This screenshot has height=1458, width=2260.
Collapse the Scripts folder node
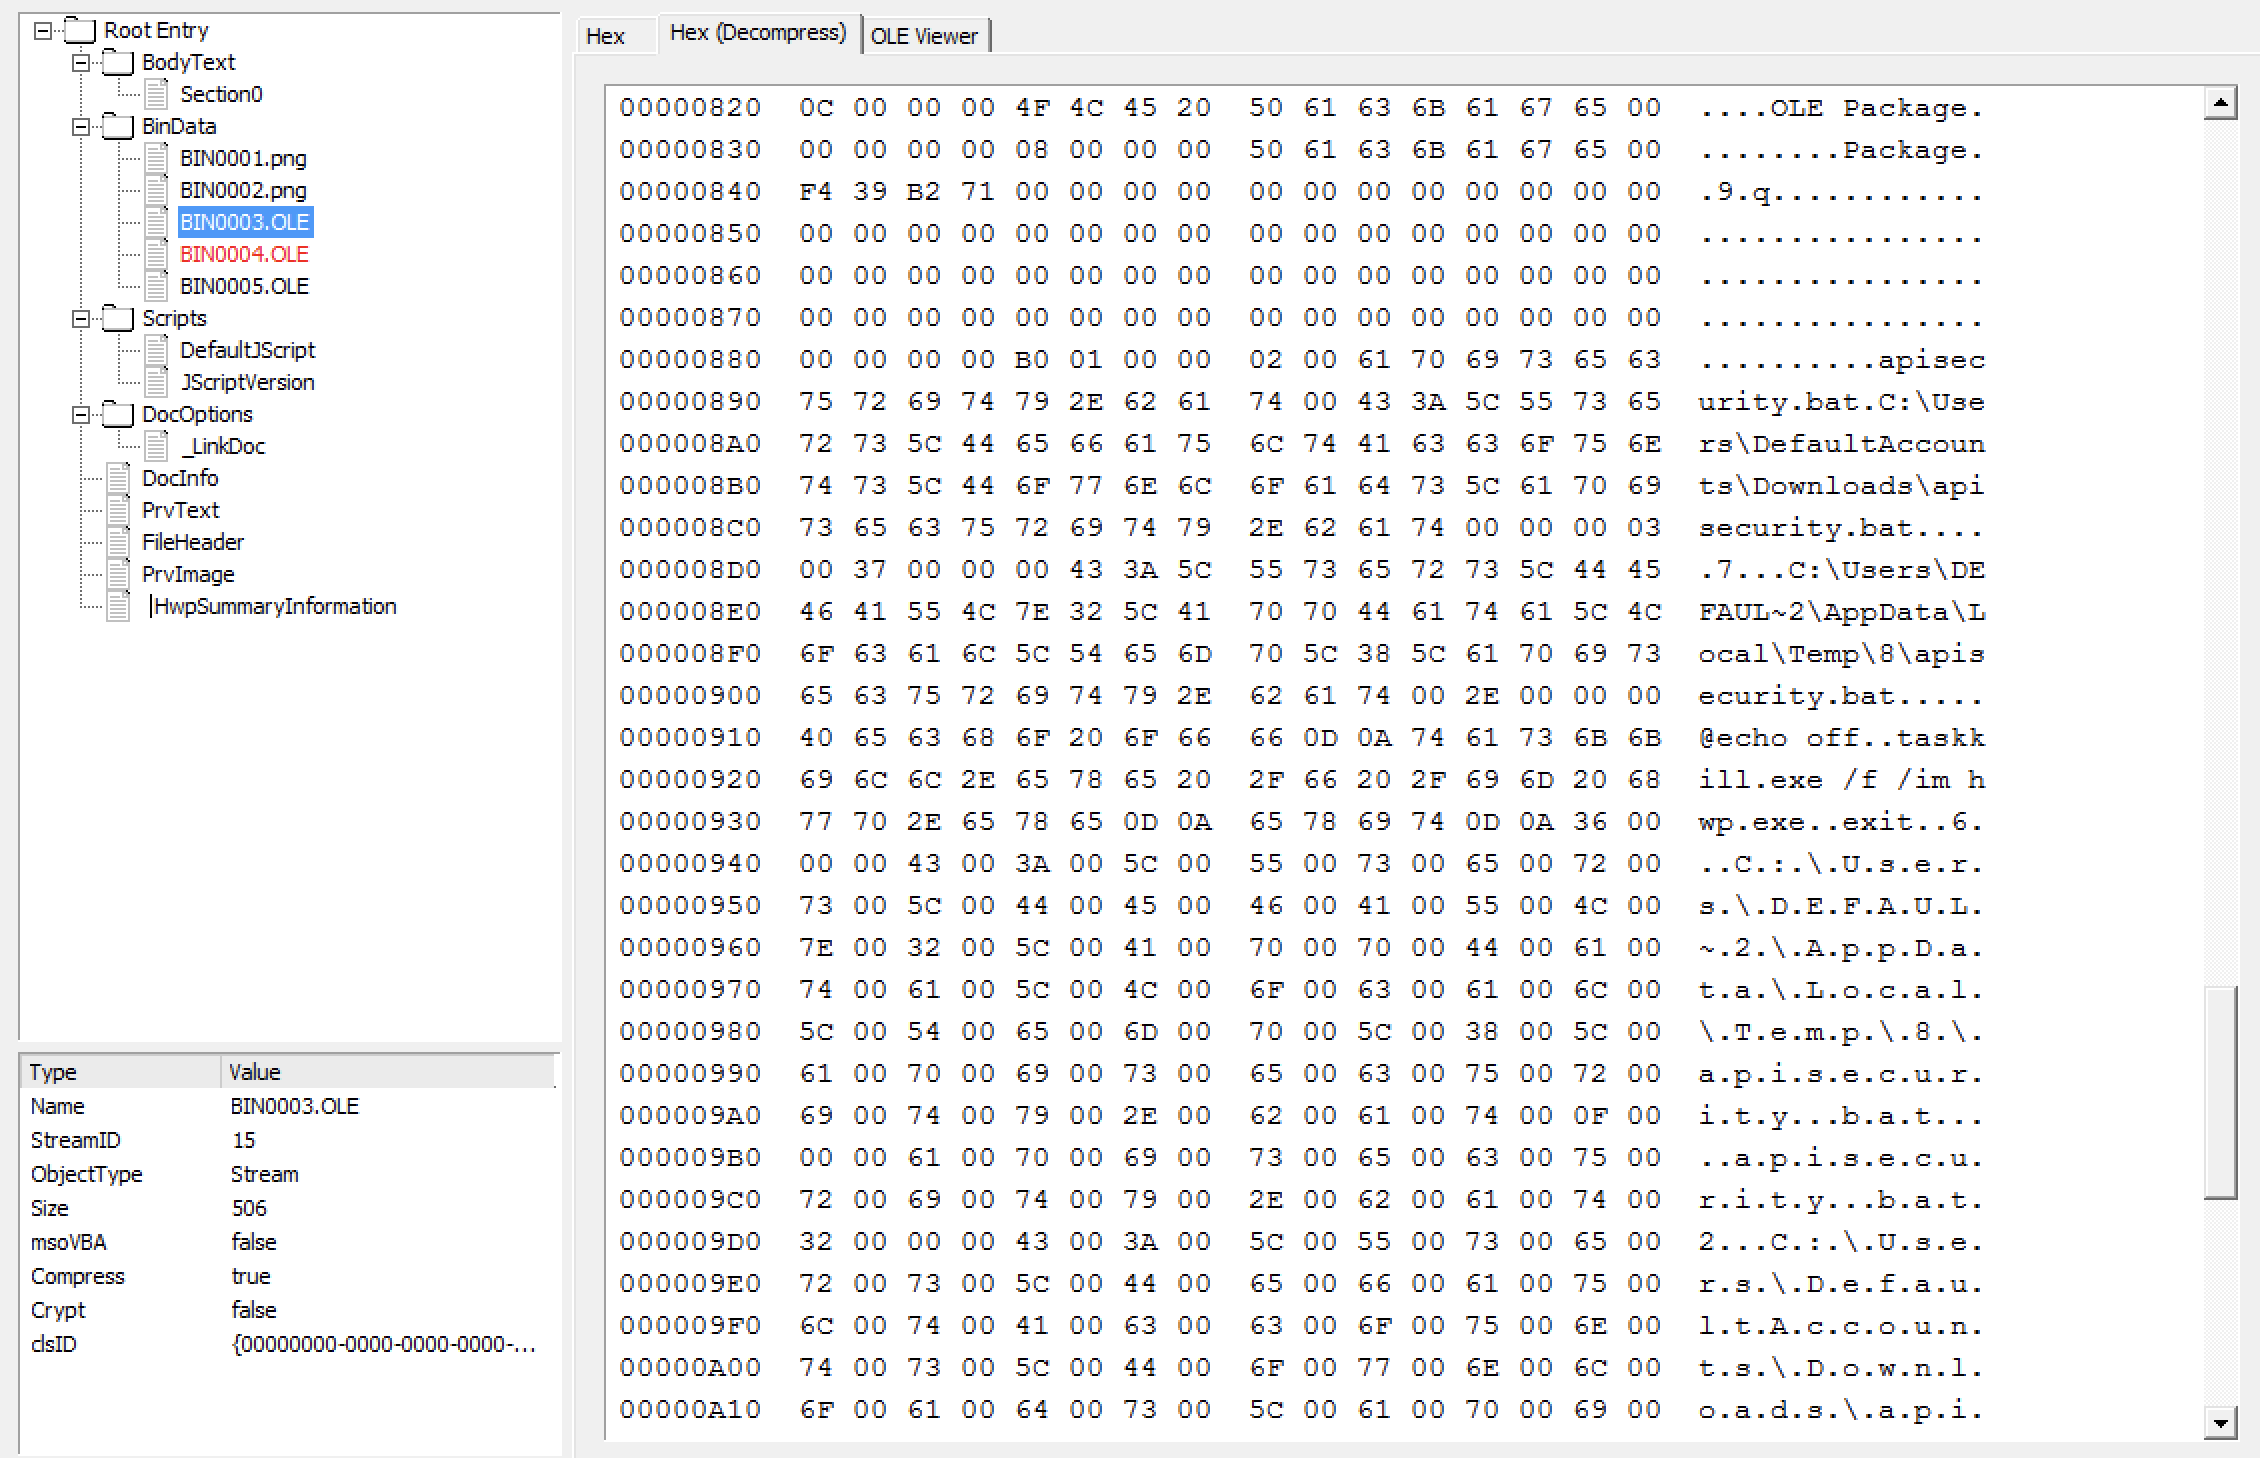click(x=81, y=319)
